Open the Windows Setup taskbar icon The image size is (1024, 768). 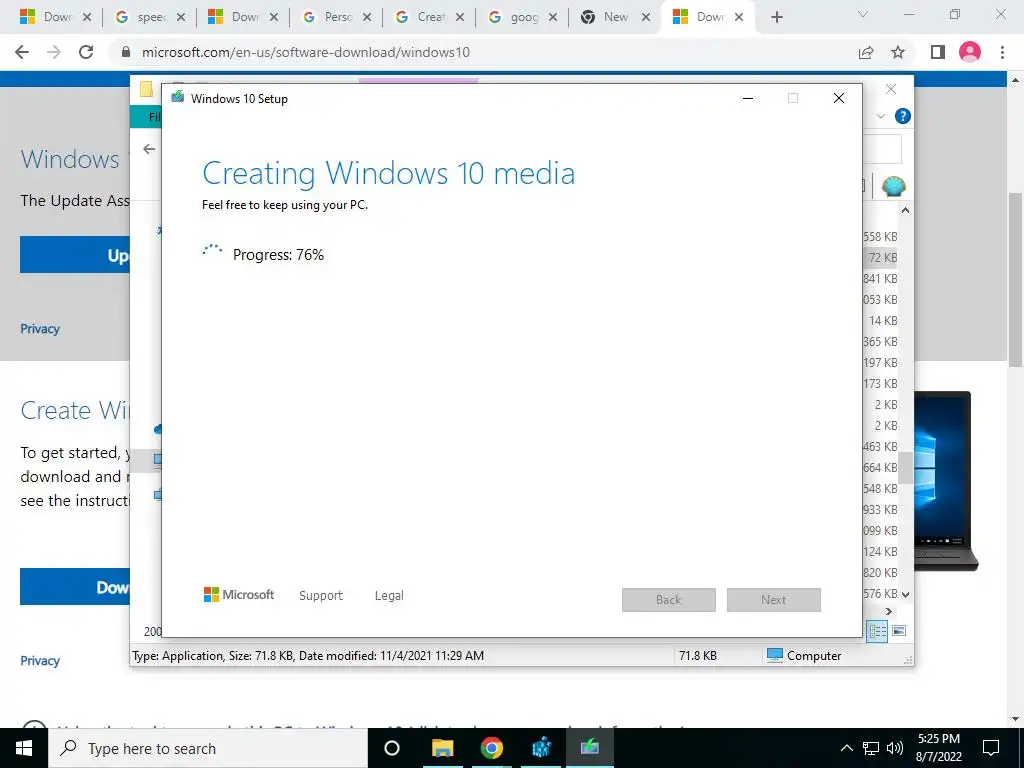coord(590,748)
